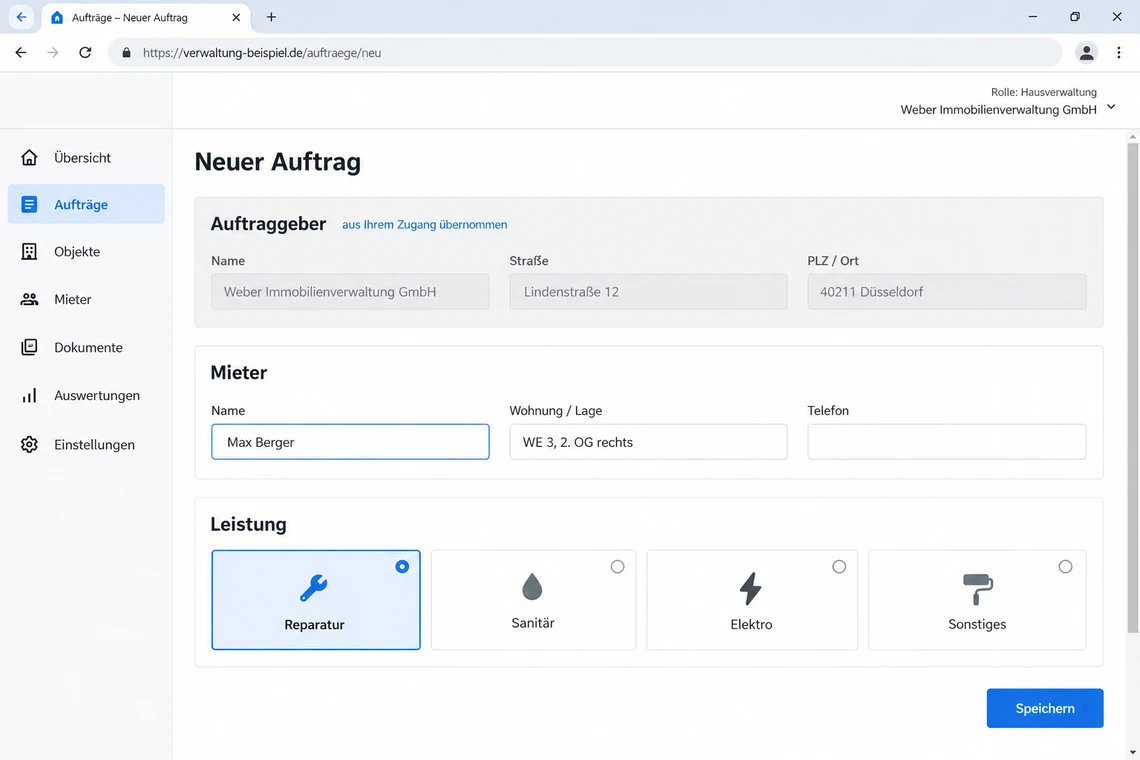Click the Mieter people icon in sidebar
This screenshot has height=760, width=1140.
[29, 299]
